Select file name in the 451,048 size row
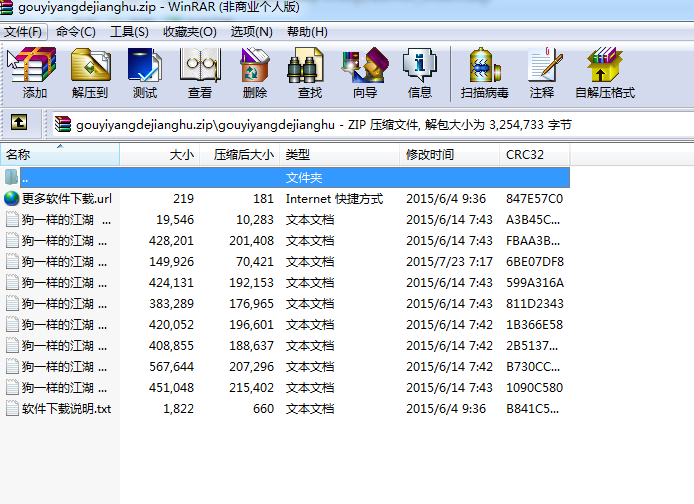The width and height of the screenshot is (694, 504). pos(64,388)
